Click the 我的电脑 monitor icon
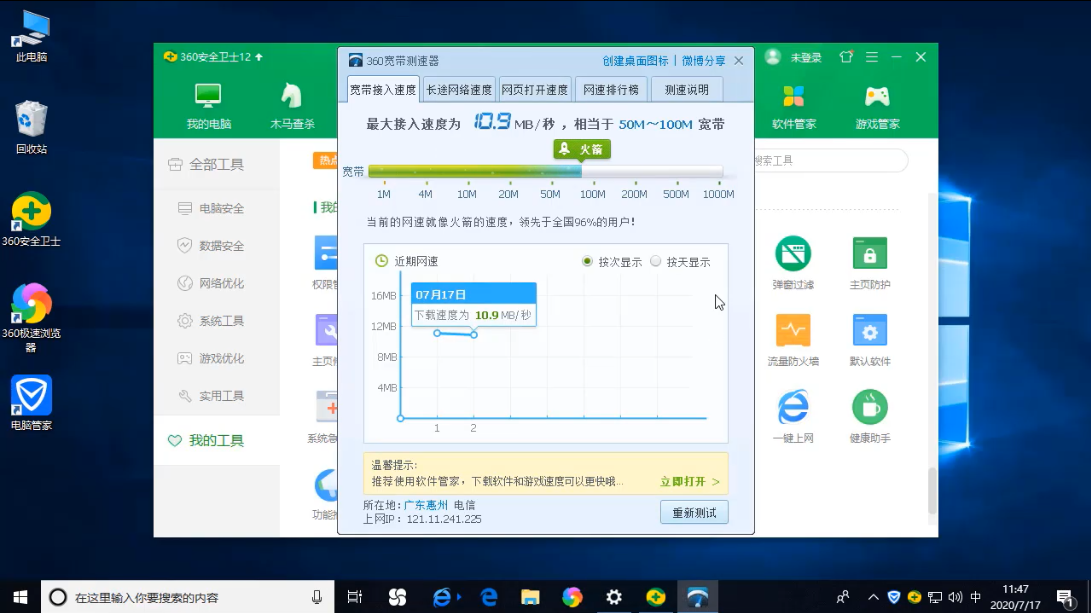Viewport: 1091px width, 613px height. (x=208, y=97)
